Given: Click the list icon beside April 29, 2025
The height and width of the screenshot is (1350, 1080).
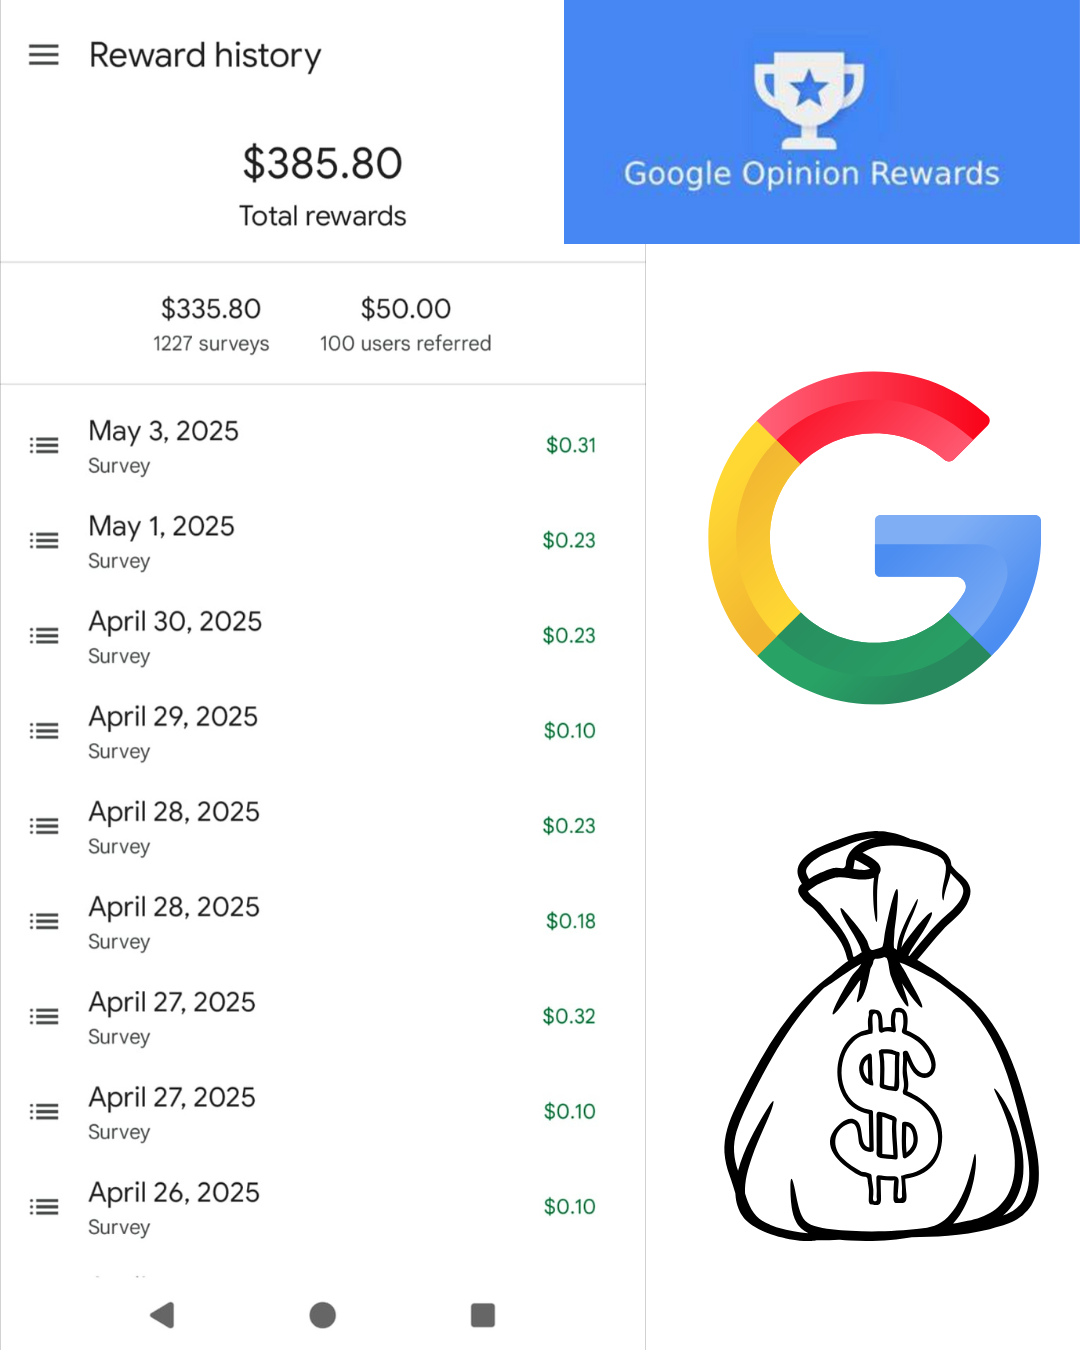Looking at the screenshot, I should (x=44, y=731).
